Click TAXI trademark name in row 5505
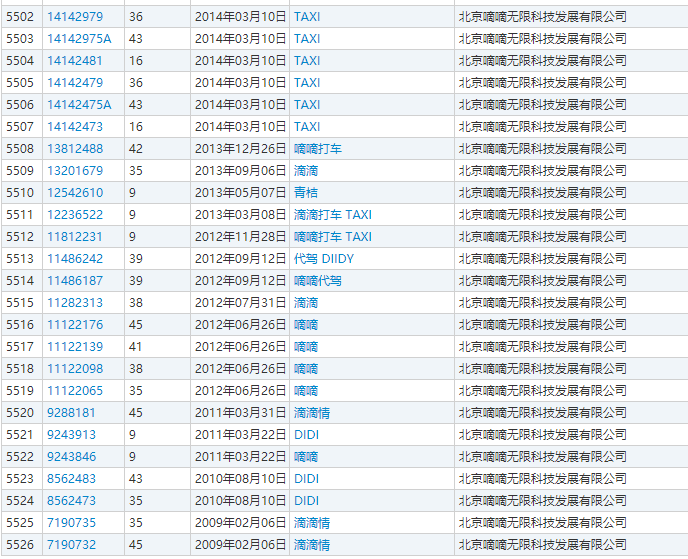The height and width of the screenshot is (559, 688). click(307, 82)
